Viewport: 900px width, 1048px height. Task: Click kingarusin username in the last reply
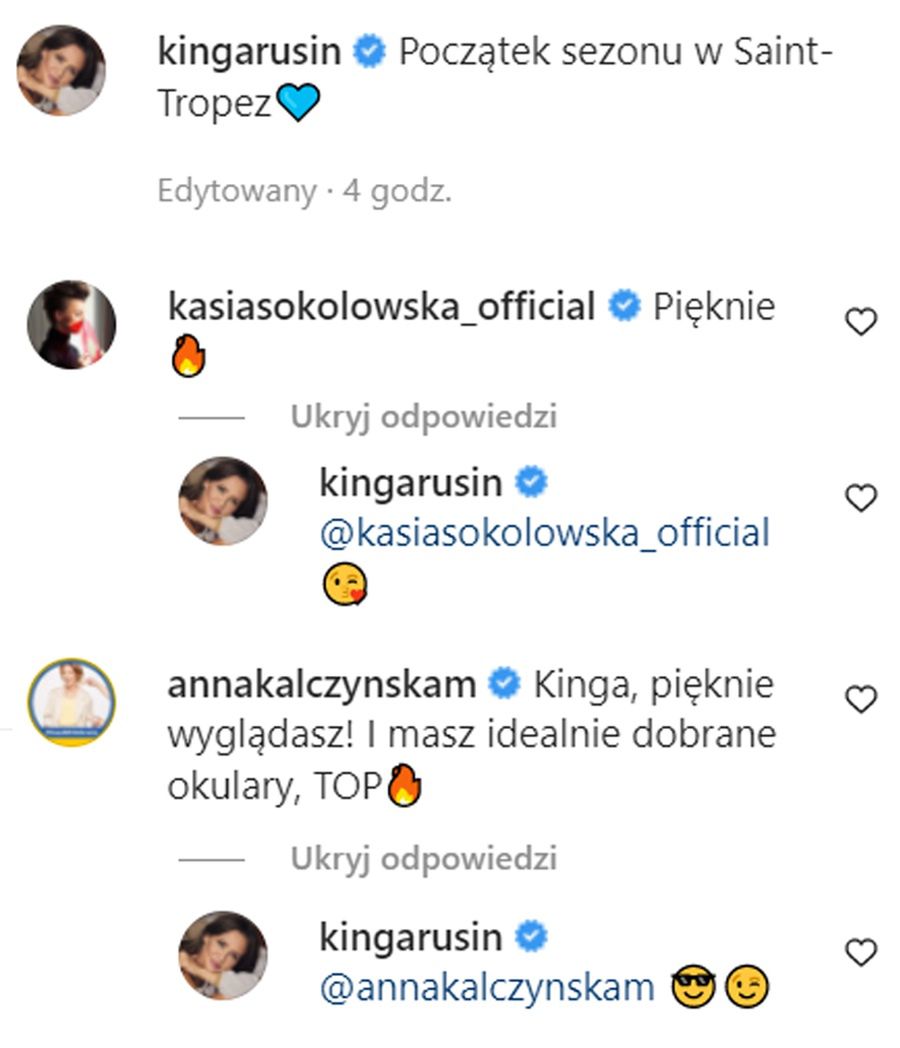[410, 938]
